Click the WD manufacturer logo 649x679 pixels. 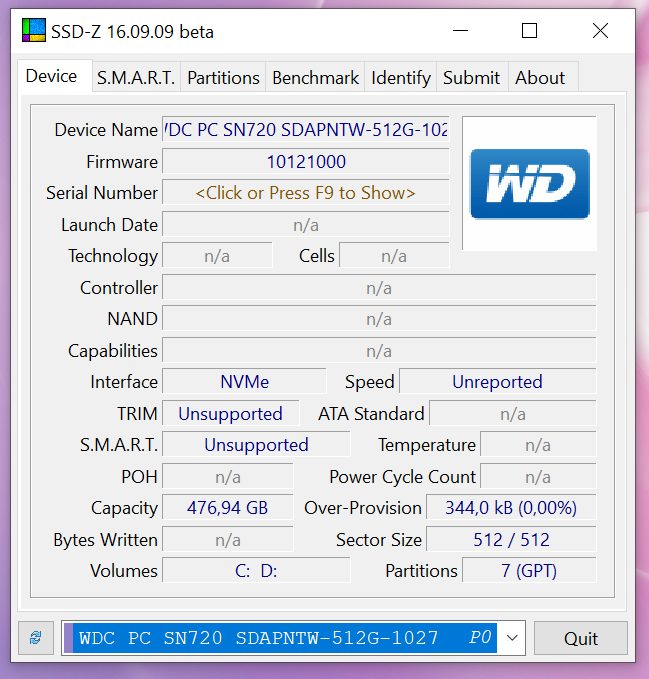coord(529,184)
